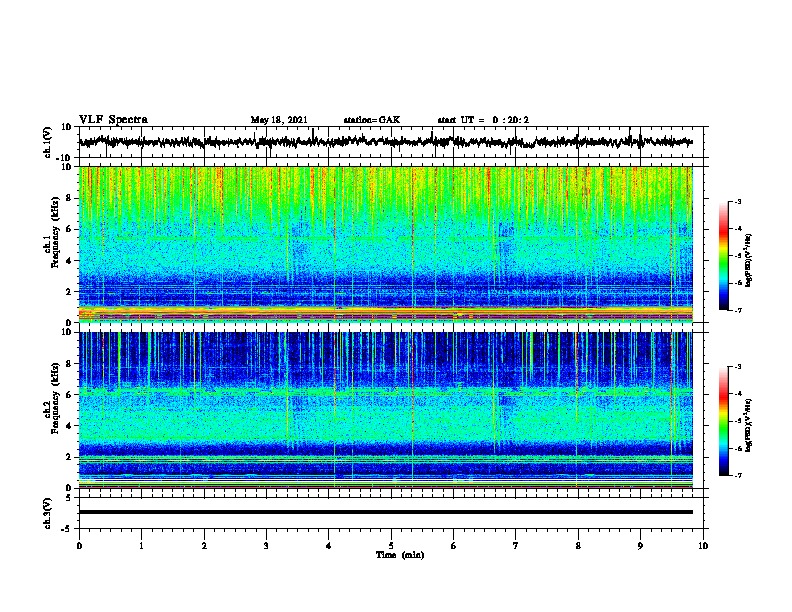Click time axis tick label '1'
This screenshot has height=612, width=792.
[x=141, y=546]
